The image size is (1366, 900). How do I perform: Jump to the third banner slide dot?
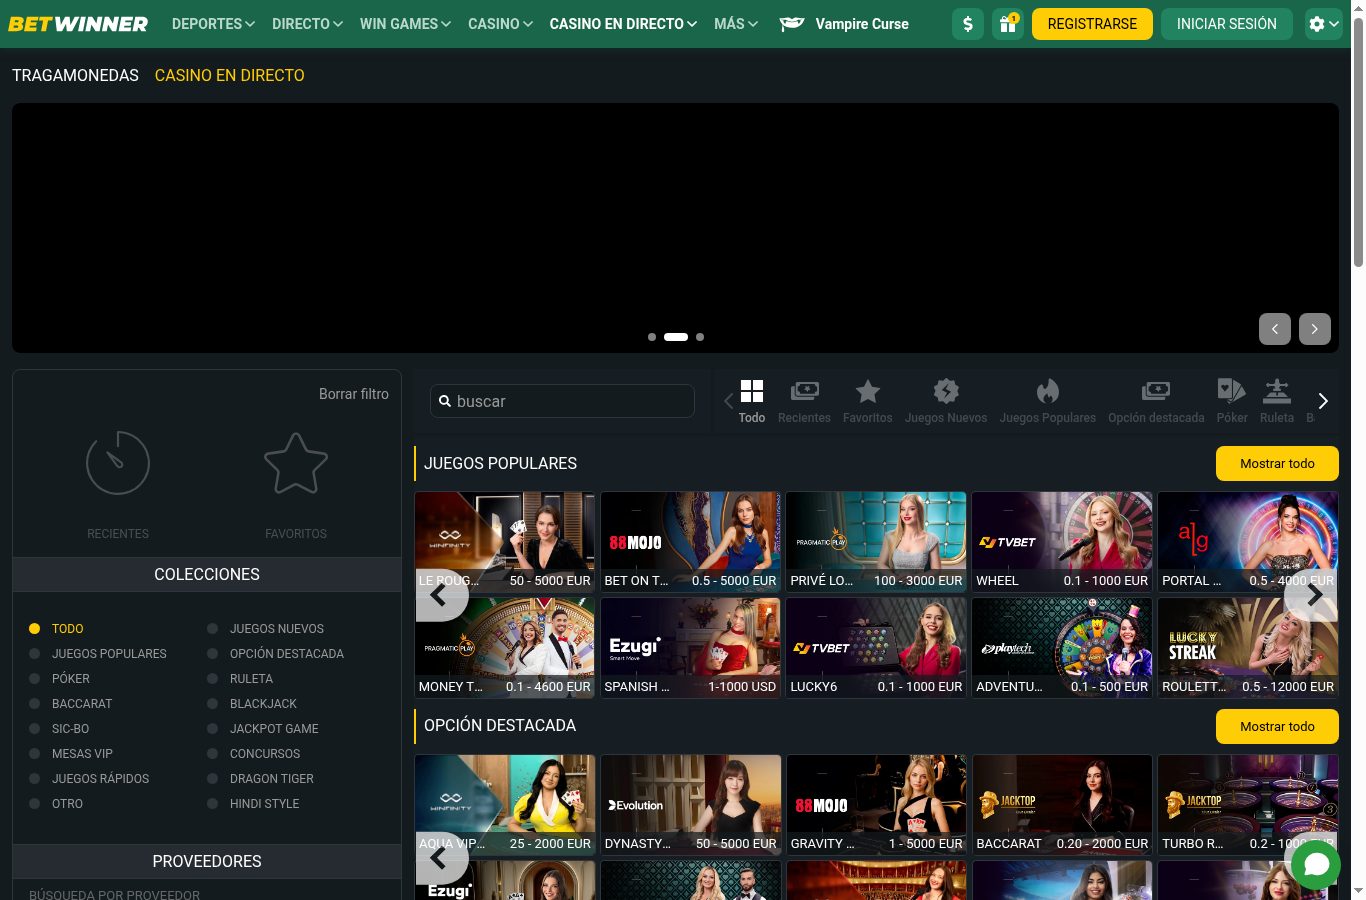(700, 337)
